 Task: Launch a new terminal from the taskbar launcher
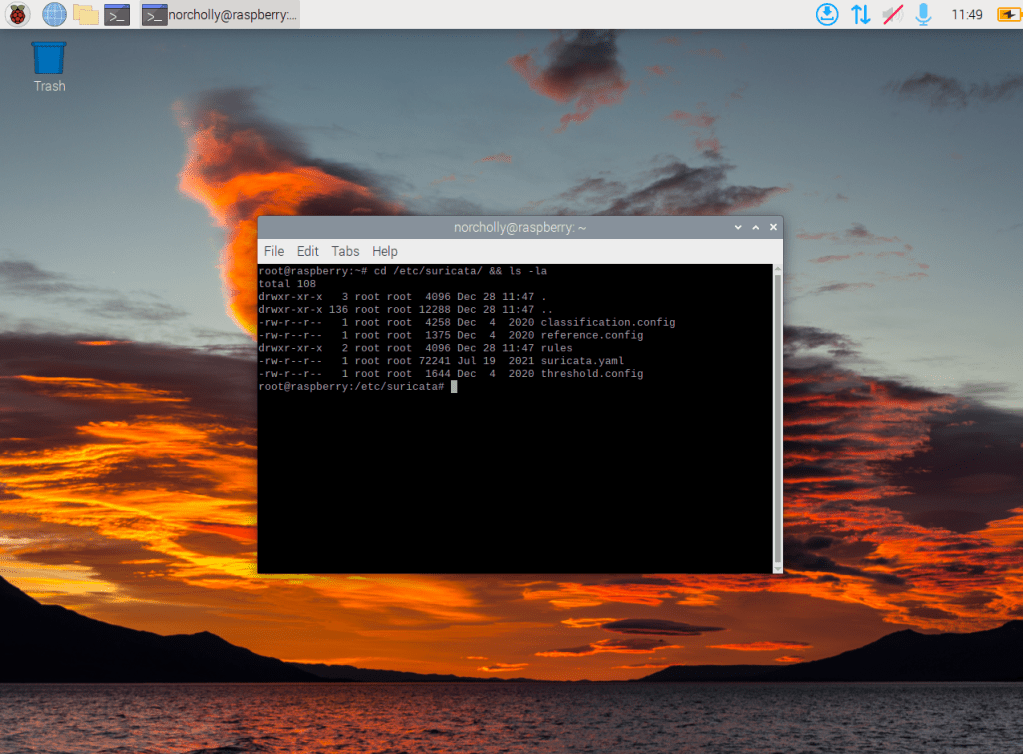(x=118, y=14)
